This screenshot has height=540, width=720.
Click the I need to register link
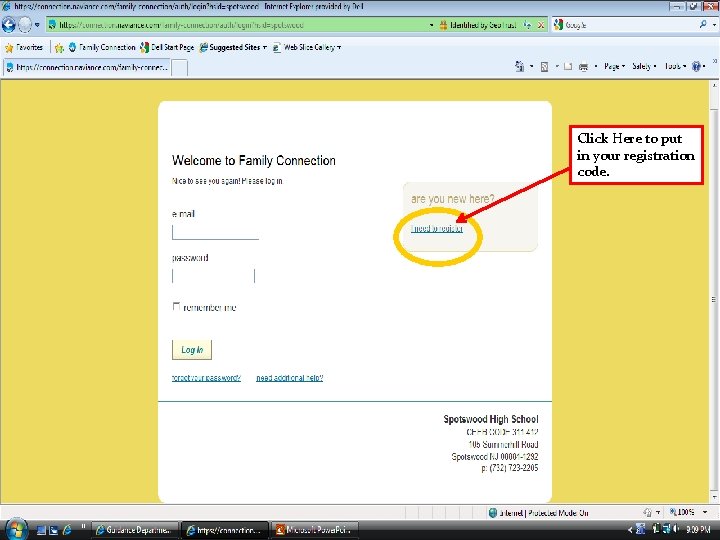pos(437,228)
